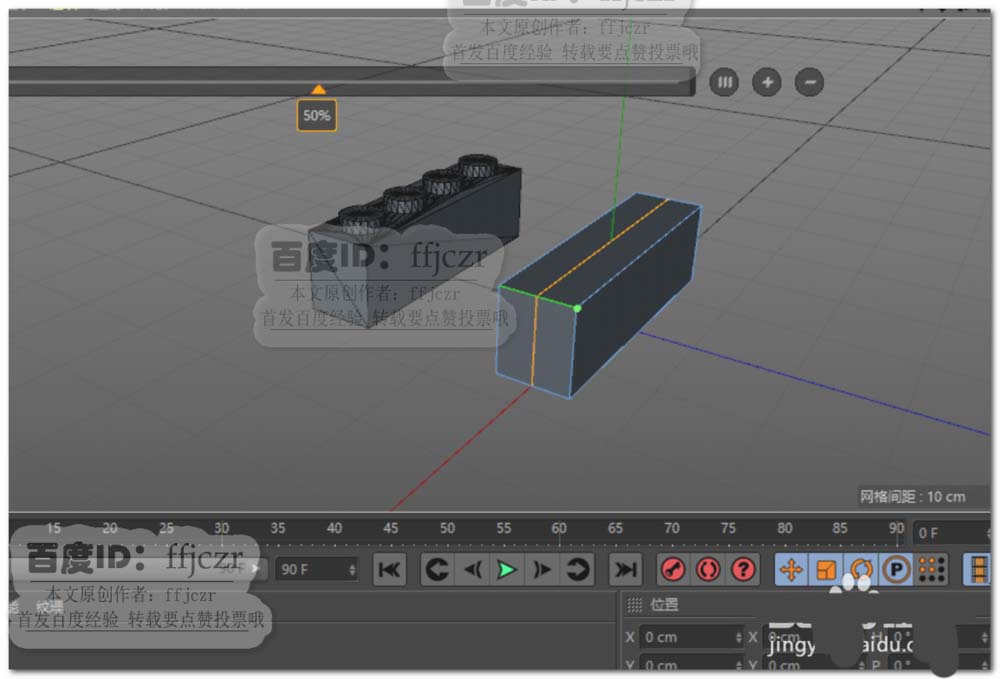The image size is (1000, 679).
Task: Toggle Position keyframe recording
Action: [791, 569]
